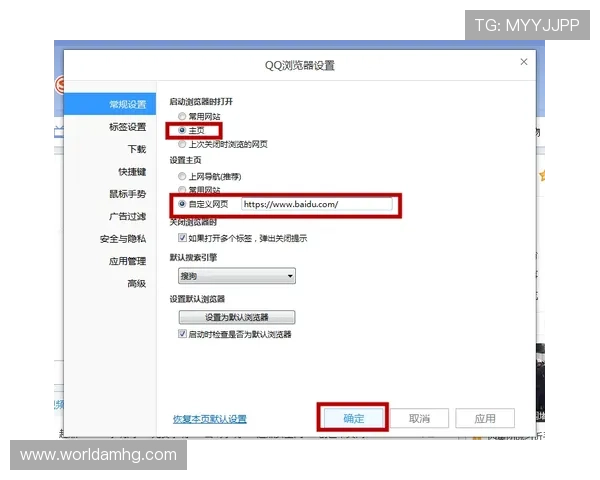This screenshot has height=480, width=600.
Task: Go to 快捷键 settings
Action: point(132,171)
